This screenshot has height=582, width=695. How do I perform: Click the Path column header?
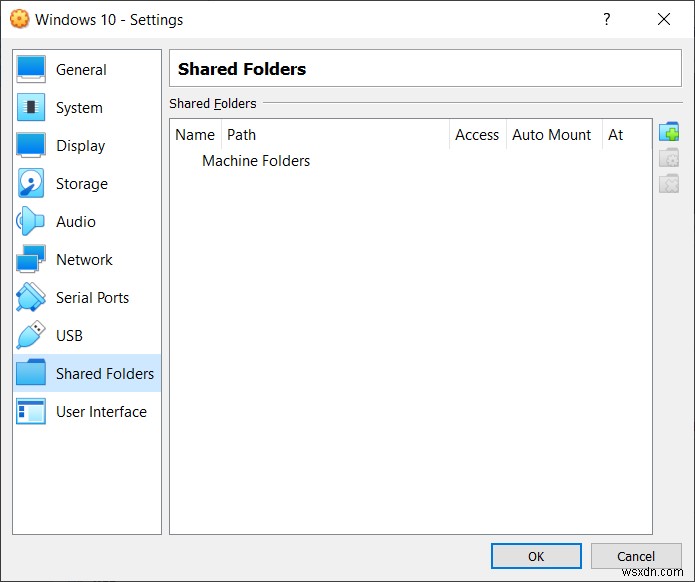[336, 135]
